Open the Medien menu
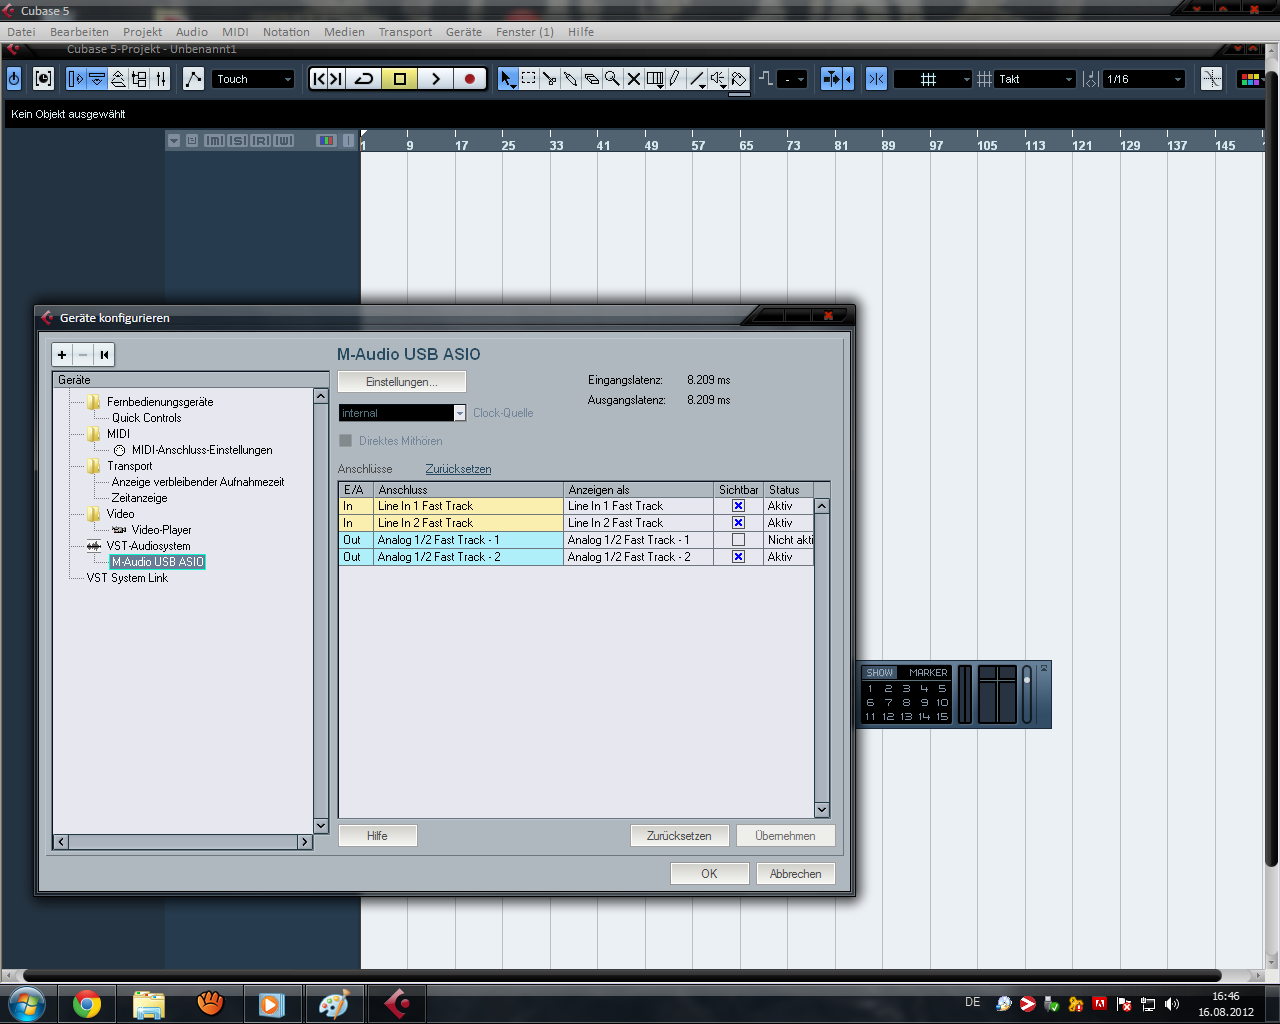The height and width of the screenshot is (1024, 1280). tap(344, 32)
